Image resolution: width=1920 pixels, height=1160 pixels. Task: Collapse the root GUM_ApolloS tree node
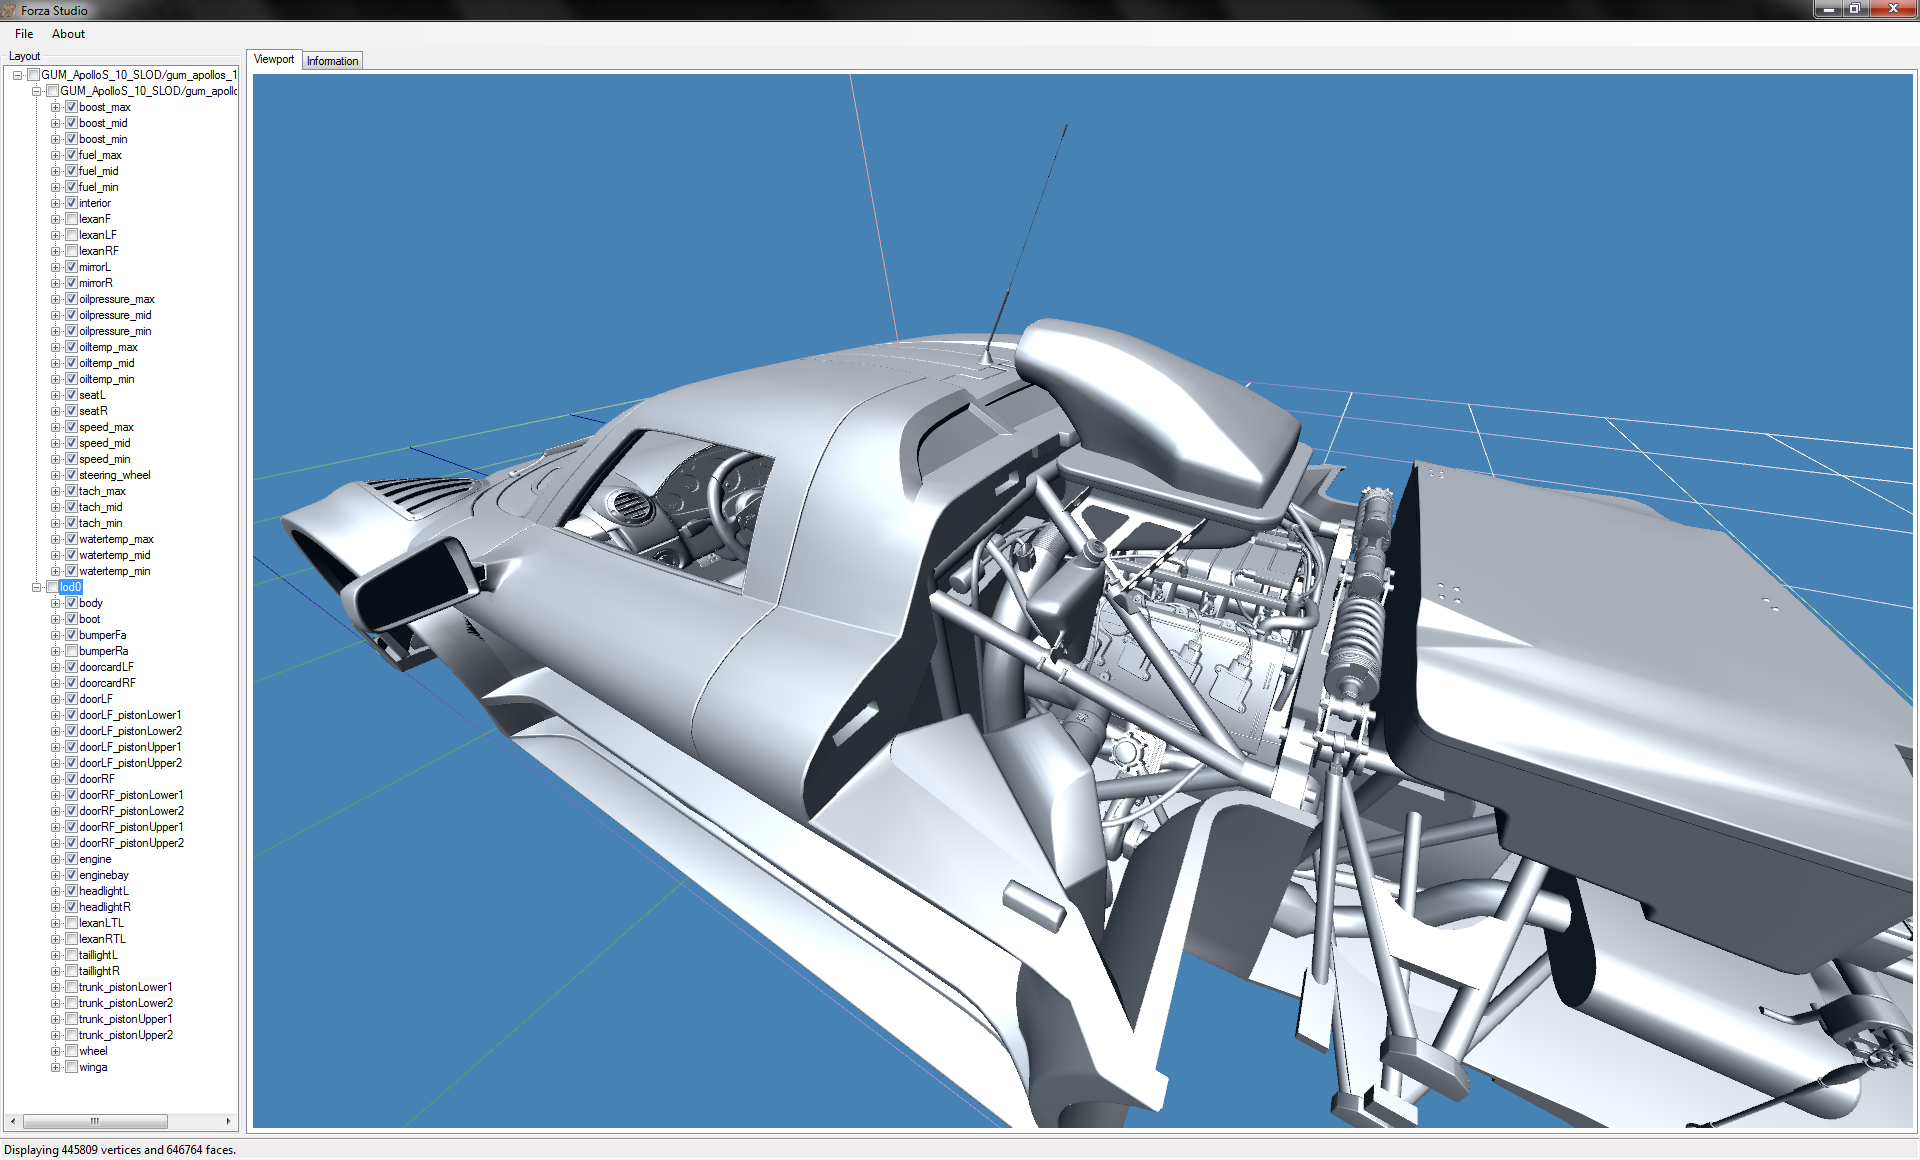(x=18, y=75)
